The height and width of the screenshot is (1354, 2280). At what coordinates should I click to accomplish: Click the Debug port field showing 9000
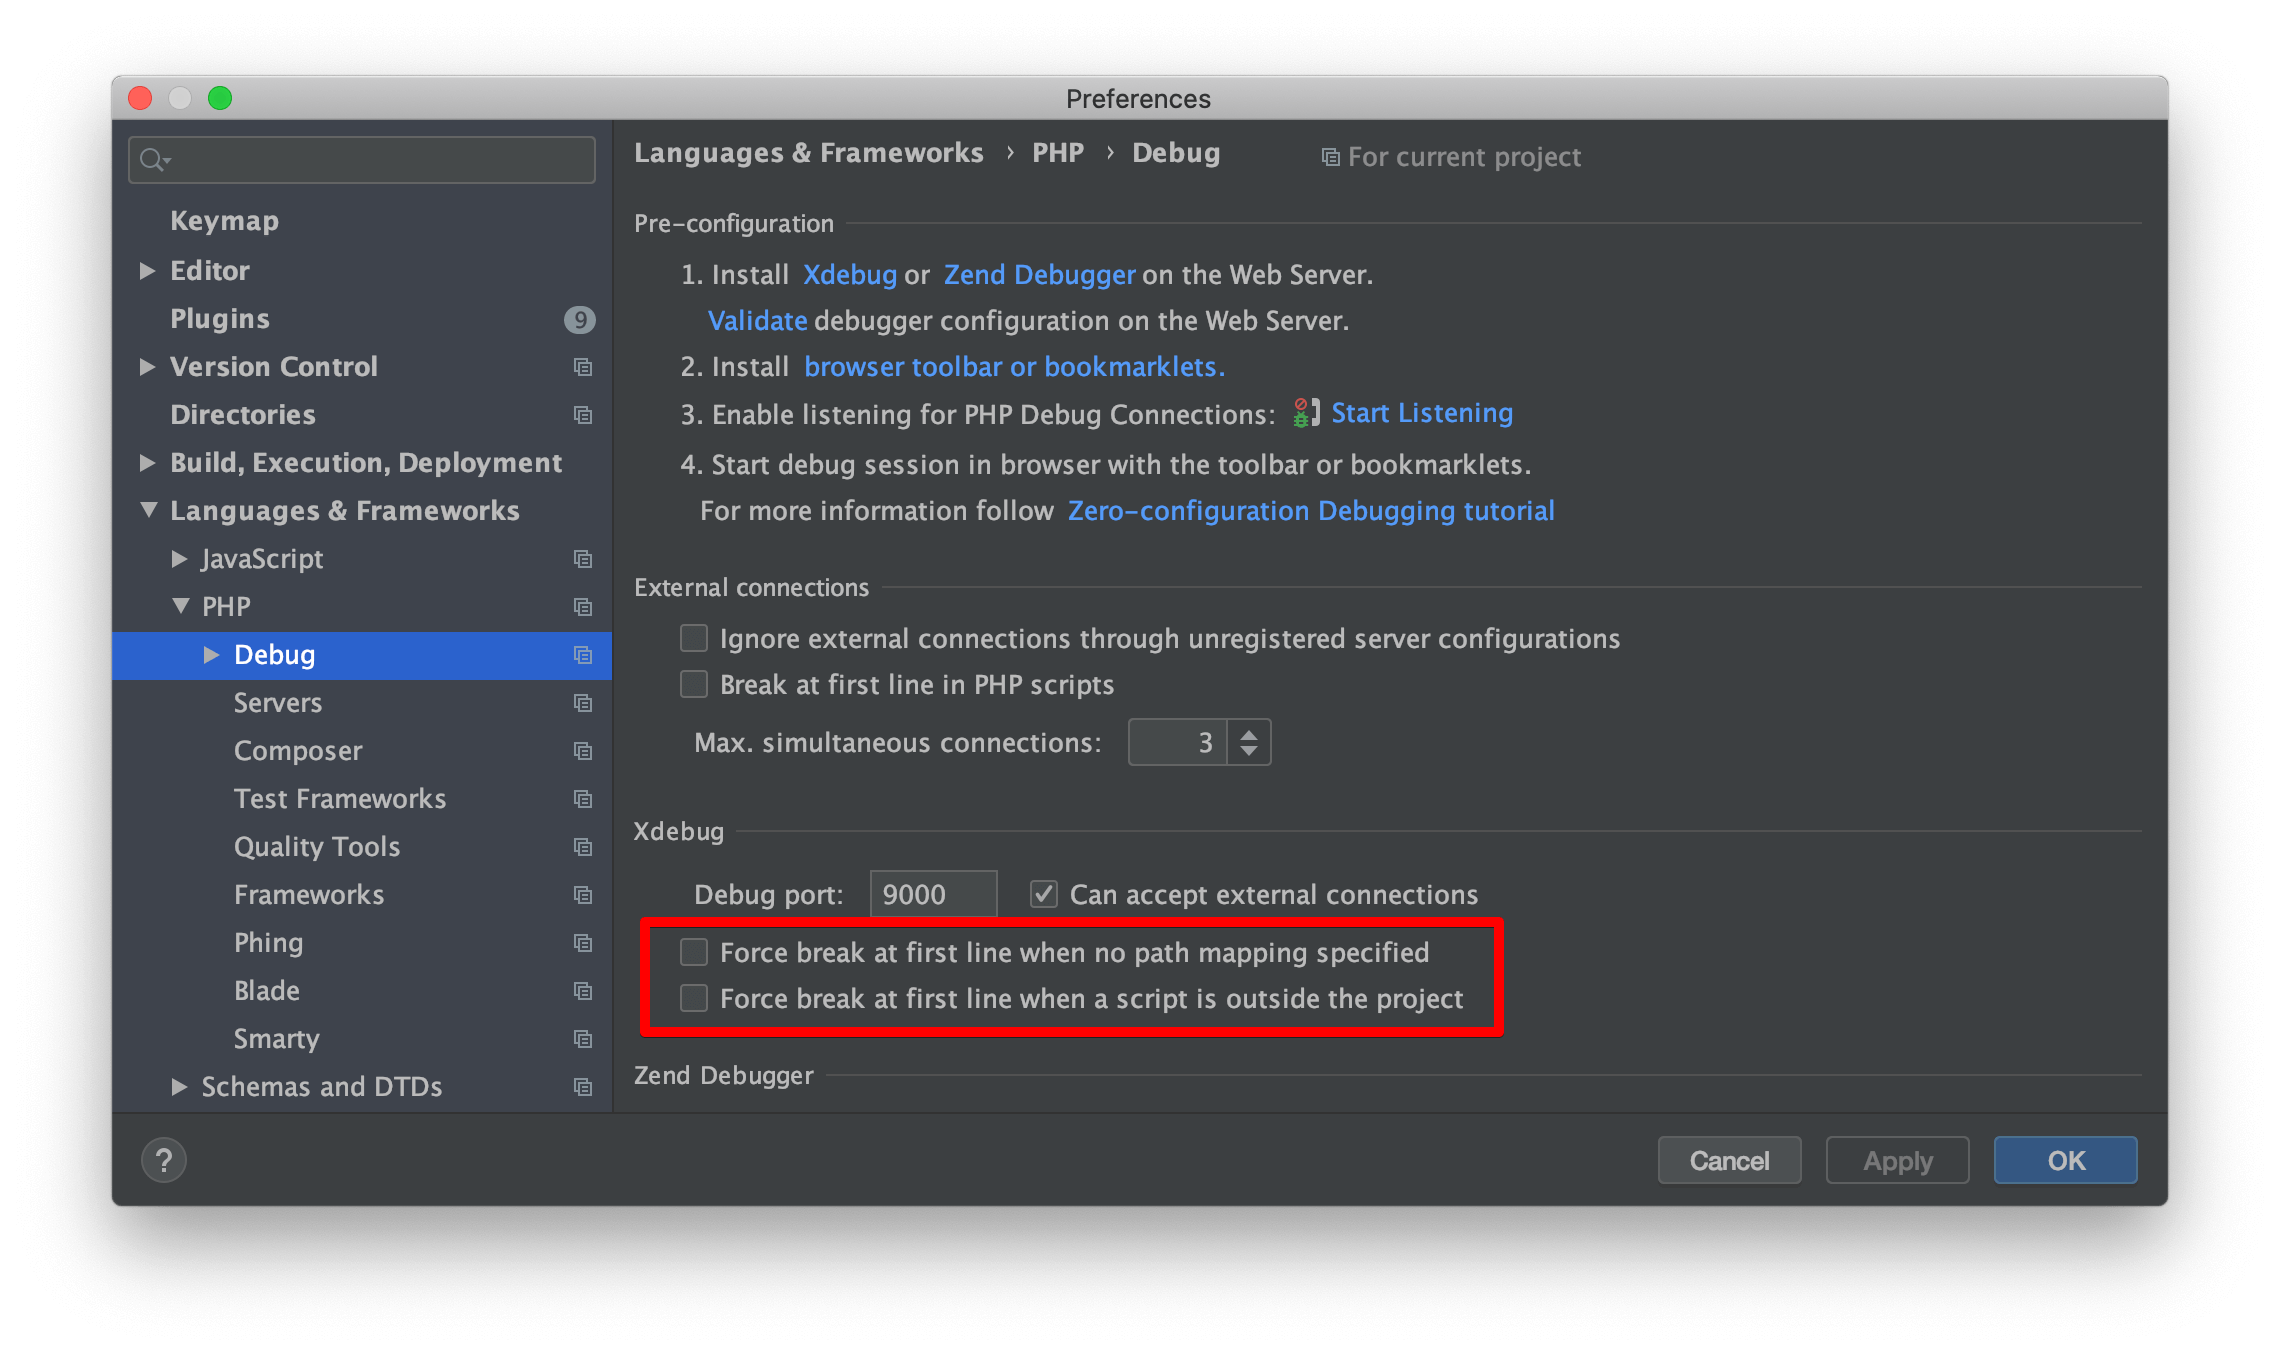933,894
